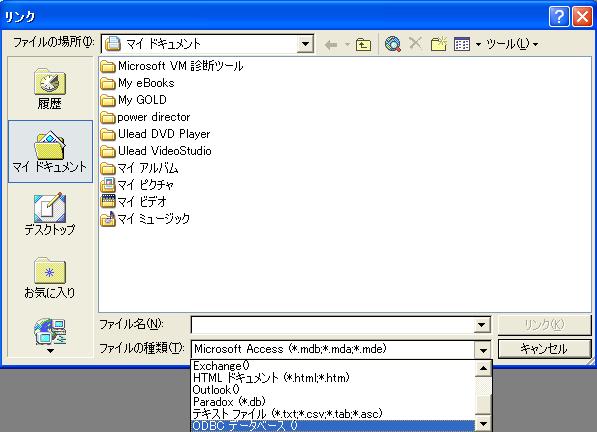Open the ツール tools menu

(x=512, y=45)
